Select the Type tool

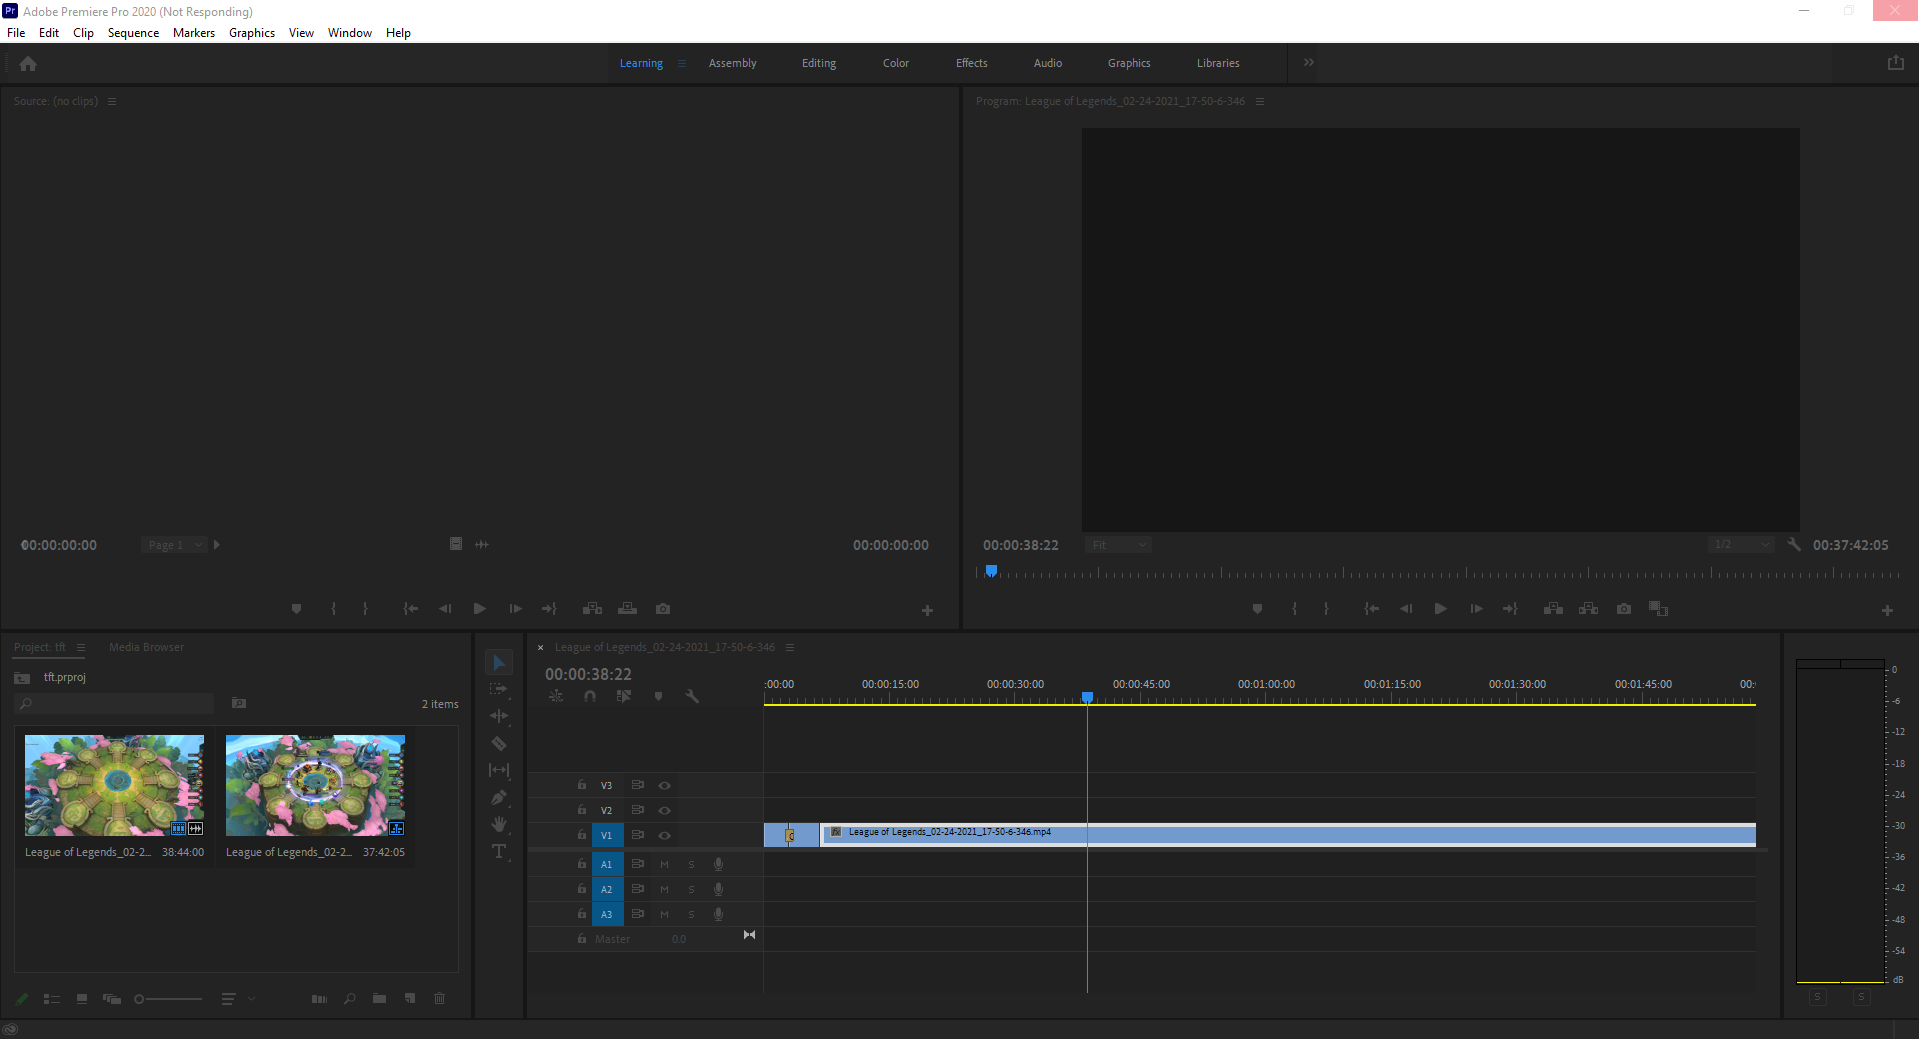(499, 852)
